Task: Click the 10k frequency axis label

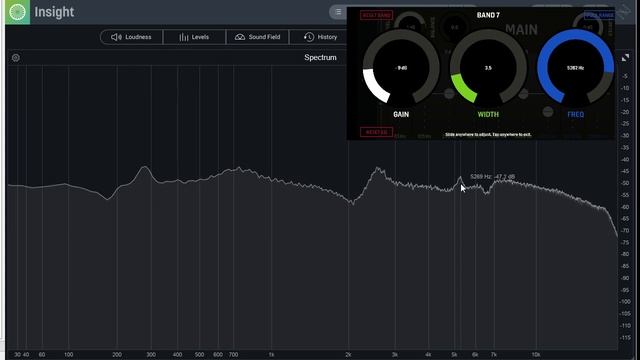Action: click(x=536, y=355)
